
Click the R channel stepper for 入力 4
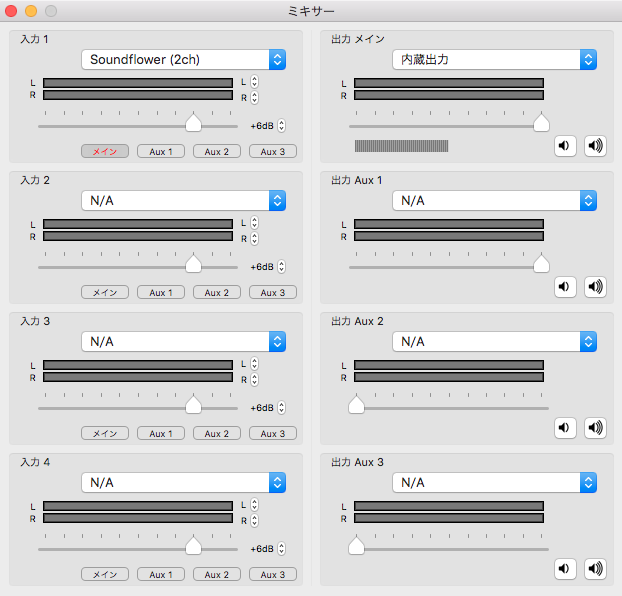pyautogui.click(x=255, y=520)
